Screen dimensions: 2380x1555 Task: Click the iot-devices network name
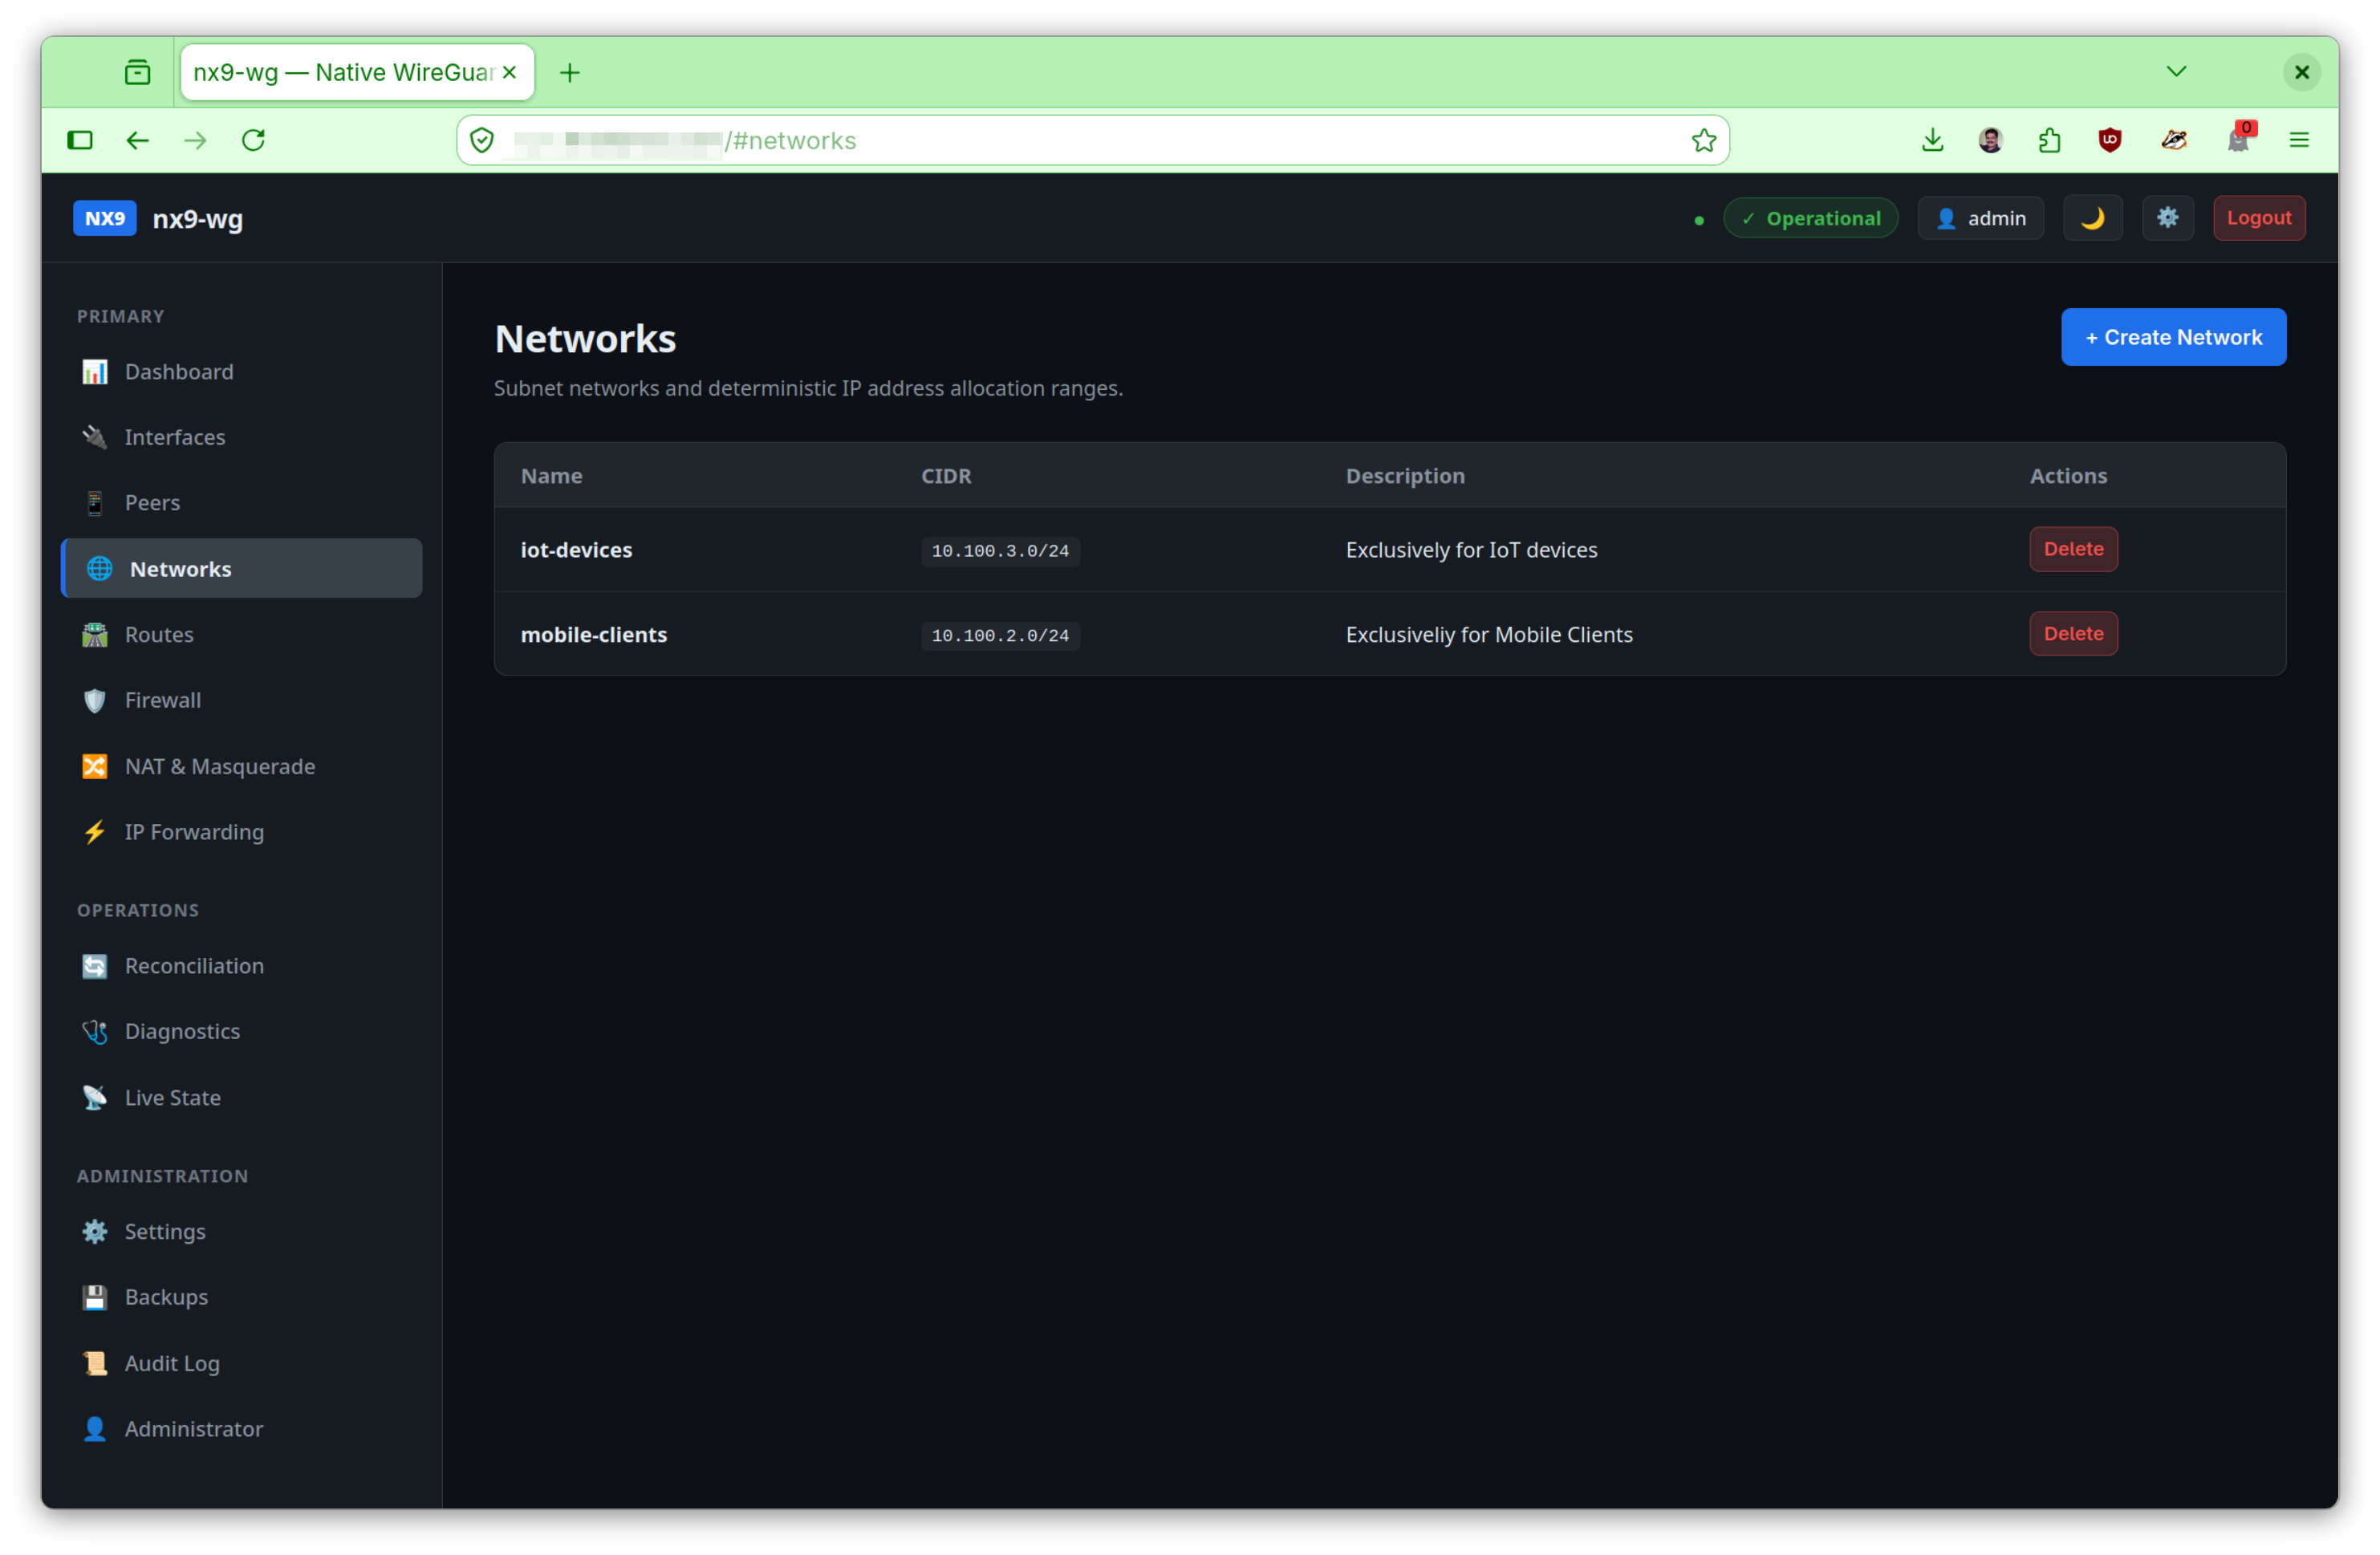[x=576, y=550]
